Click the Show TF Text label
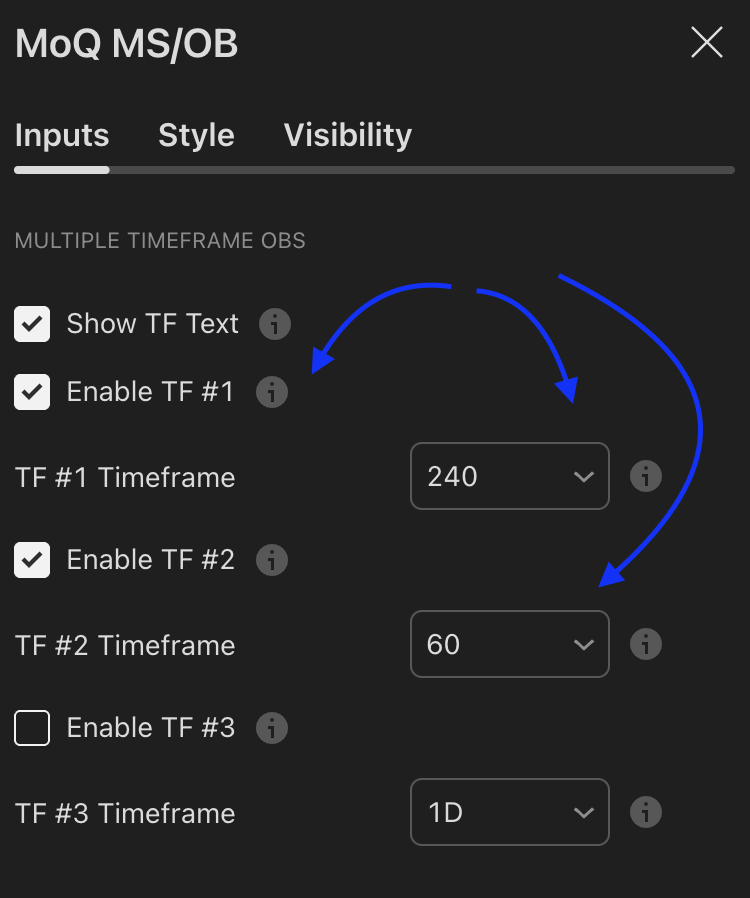 coord(152,324)
